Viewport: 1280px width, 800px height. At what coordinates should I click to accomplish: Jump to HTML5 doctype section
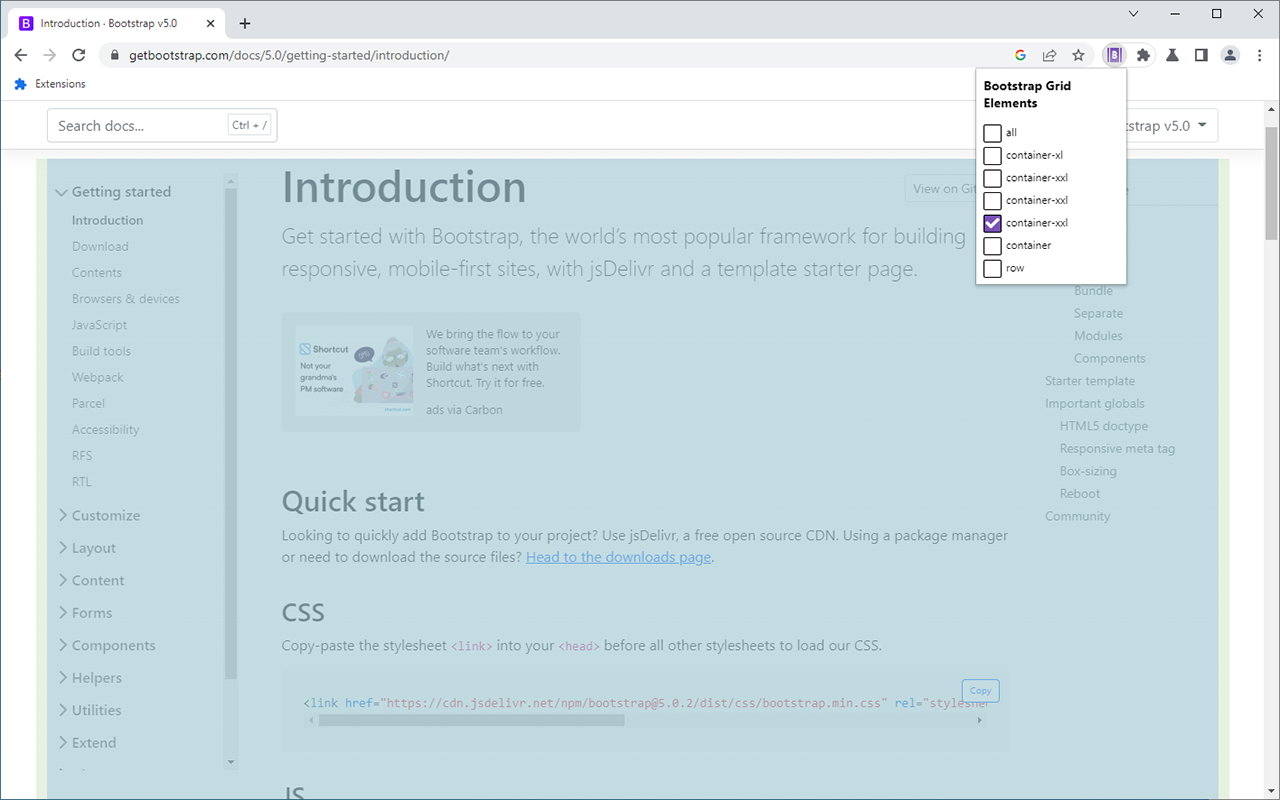1104,426
